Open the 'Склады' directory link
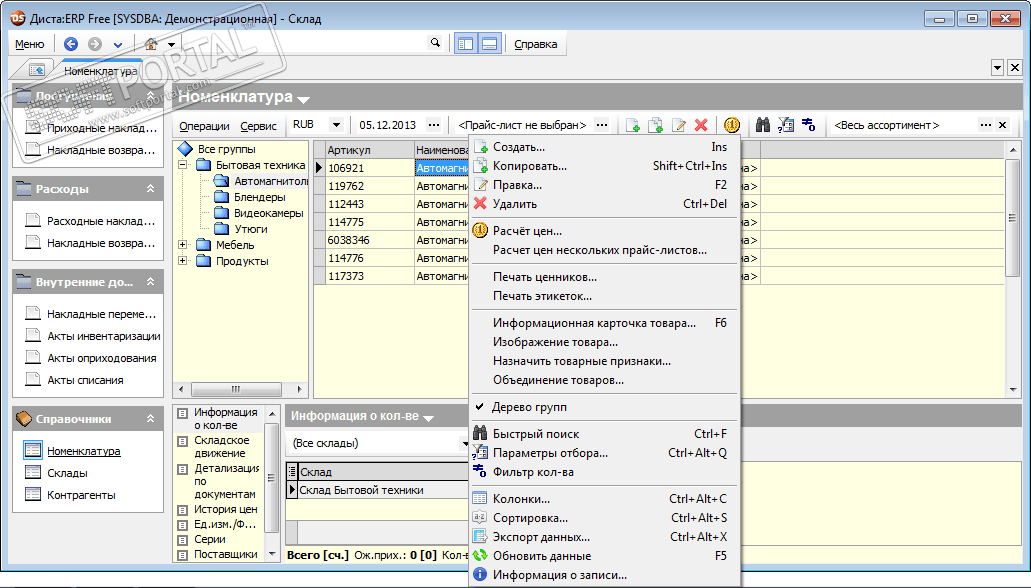Screen dimensions: 1031x588 (67, 473)
